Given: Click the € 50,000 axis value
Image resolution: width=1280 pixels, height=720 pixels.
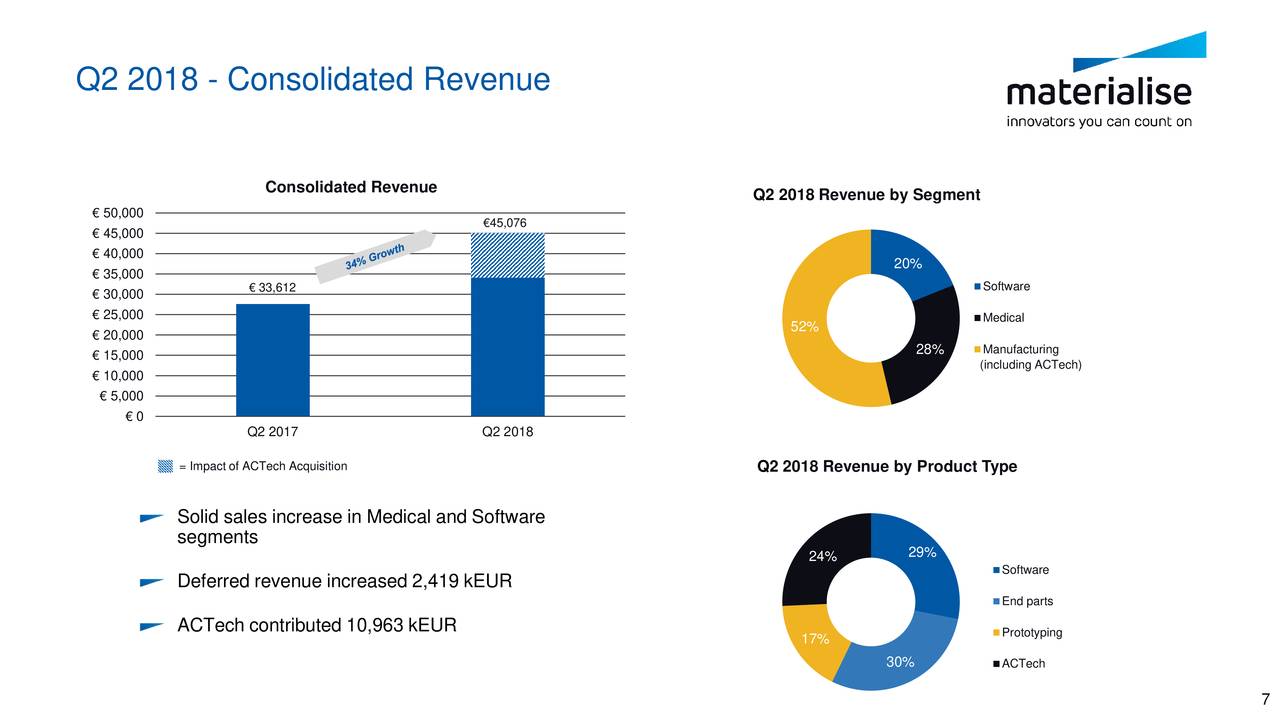Looking at the screenshot, I should coord(118,213).
